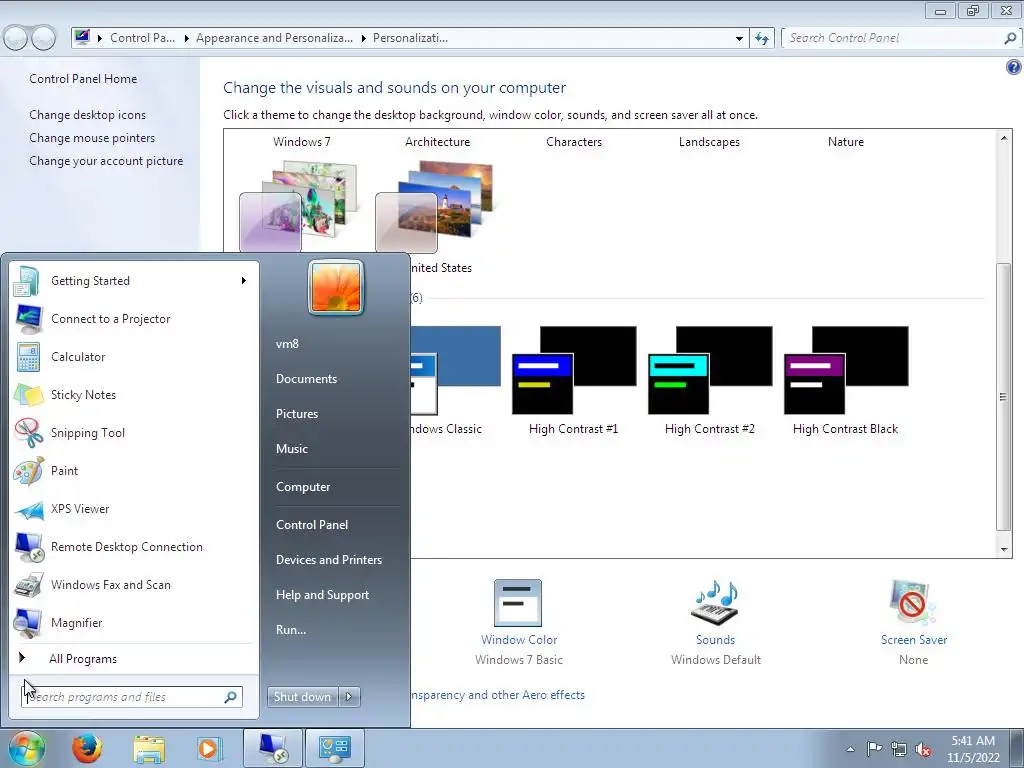Select Control Panel in Start menu
Image resolution: width=1024 pixels, height=768 pixels.
point(312,524)
